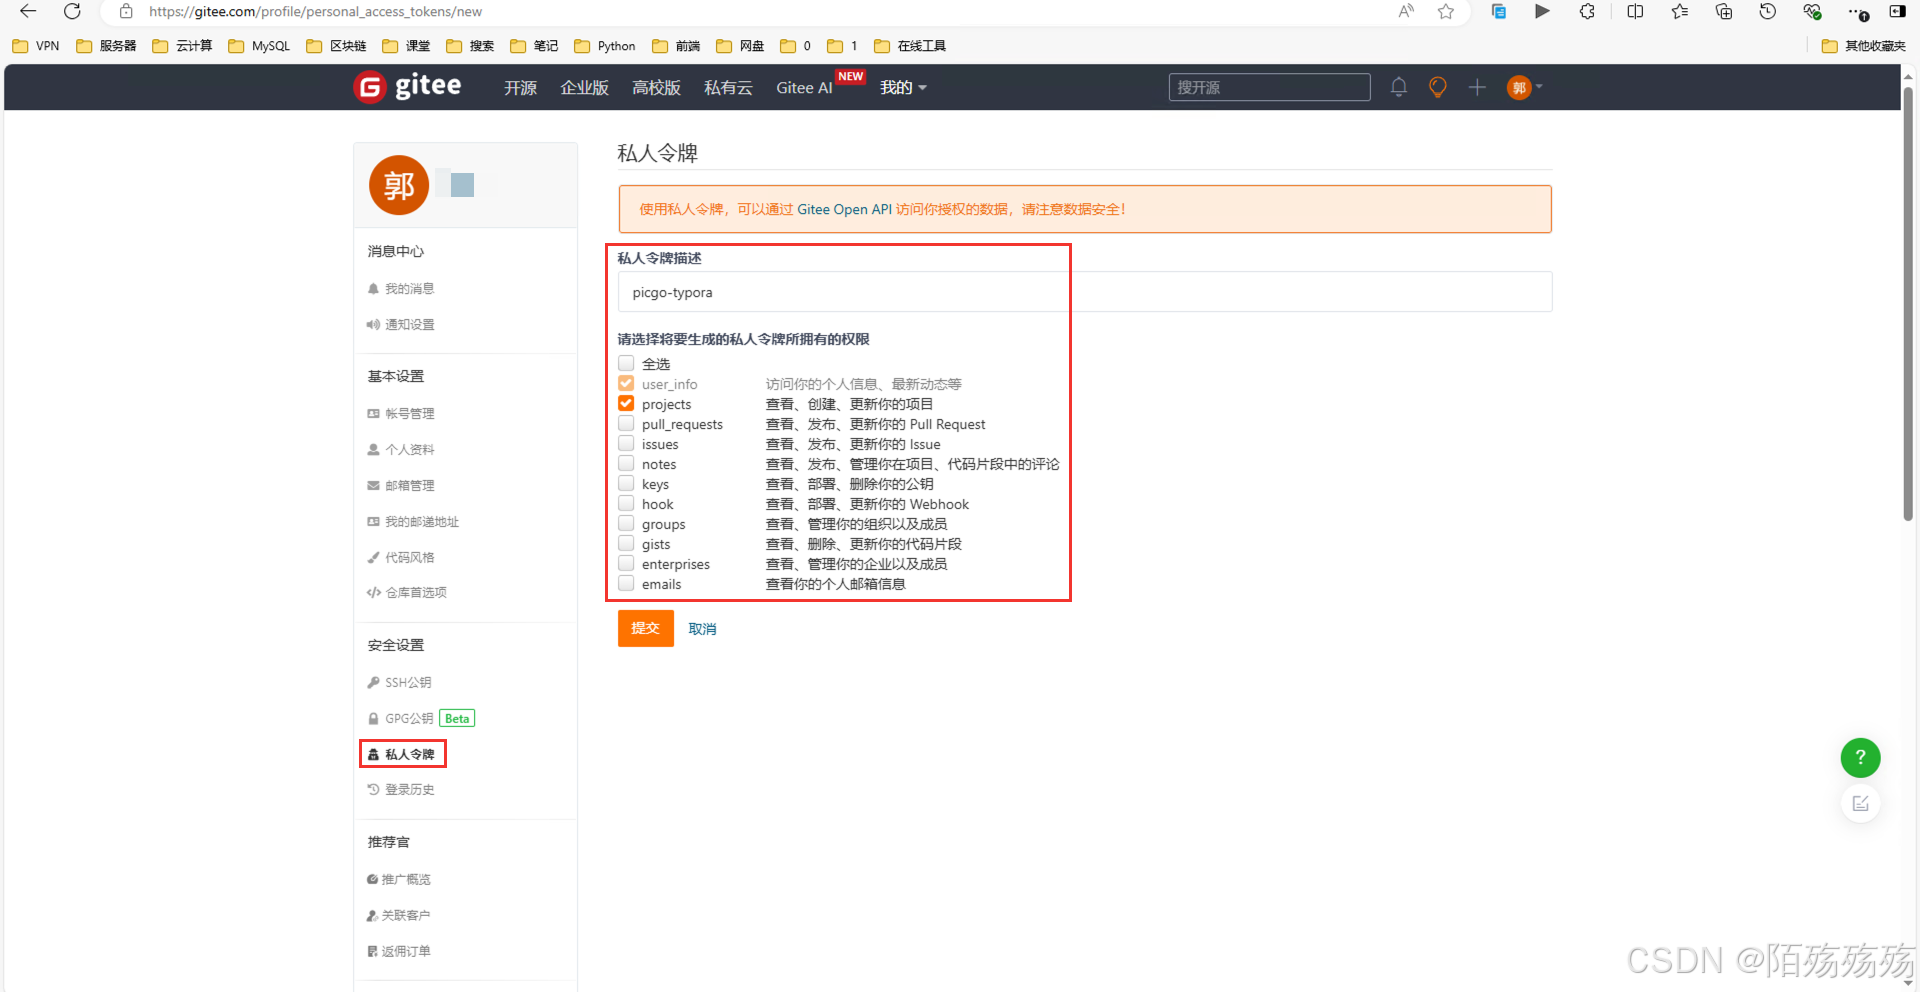Open 邮箱管理 in sidebar

[401, 486]
